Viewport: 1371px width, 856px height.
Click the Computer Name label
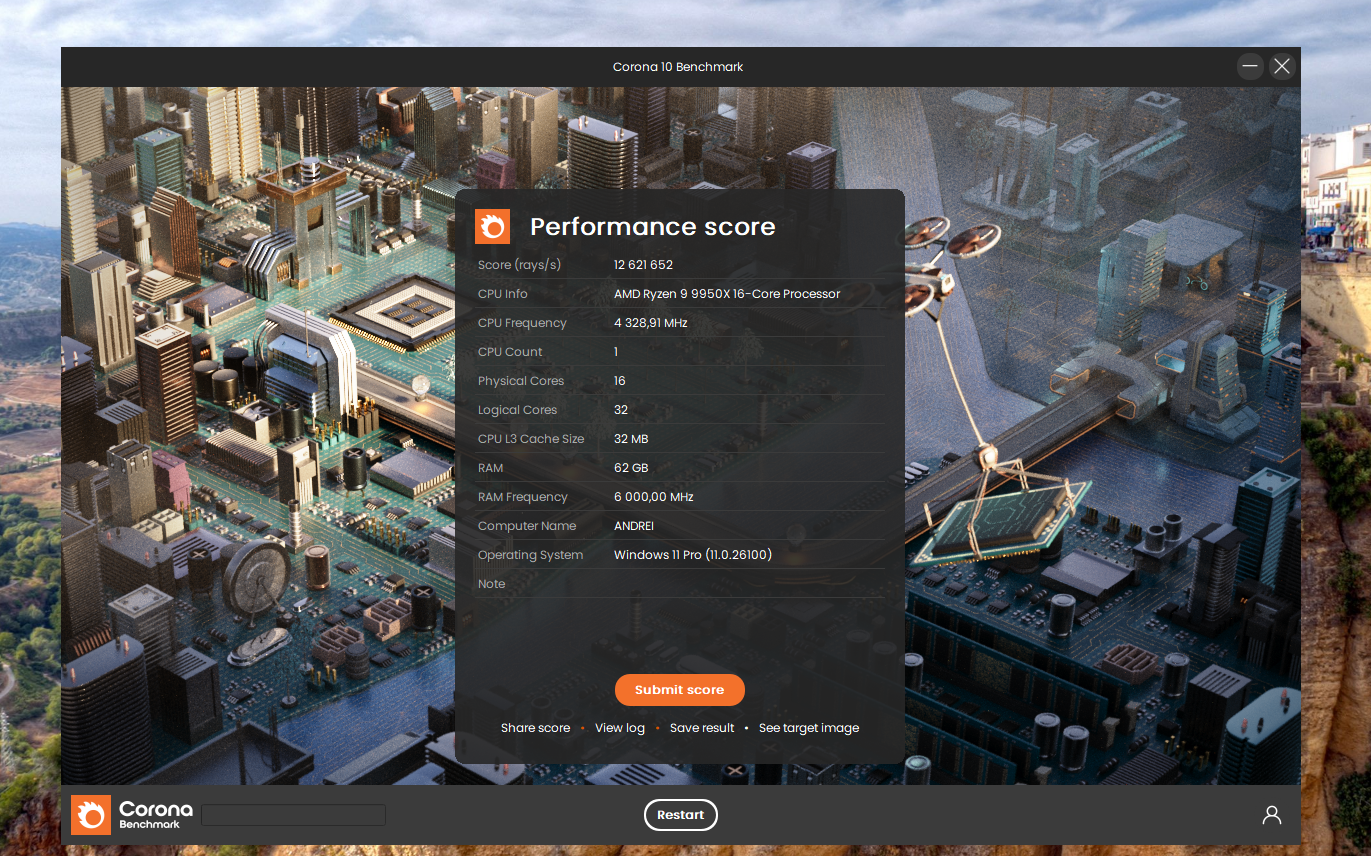pyautogui.click(x=527, y=526)
